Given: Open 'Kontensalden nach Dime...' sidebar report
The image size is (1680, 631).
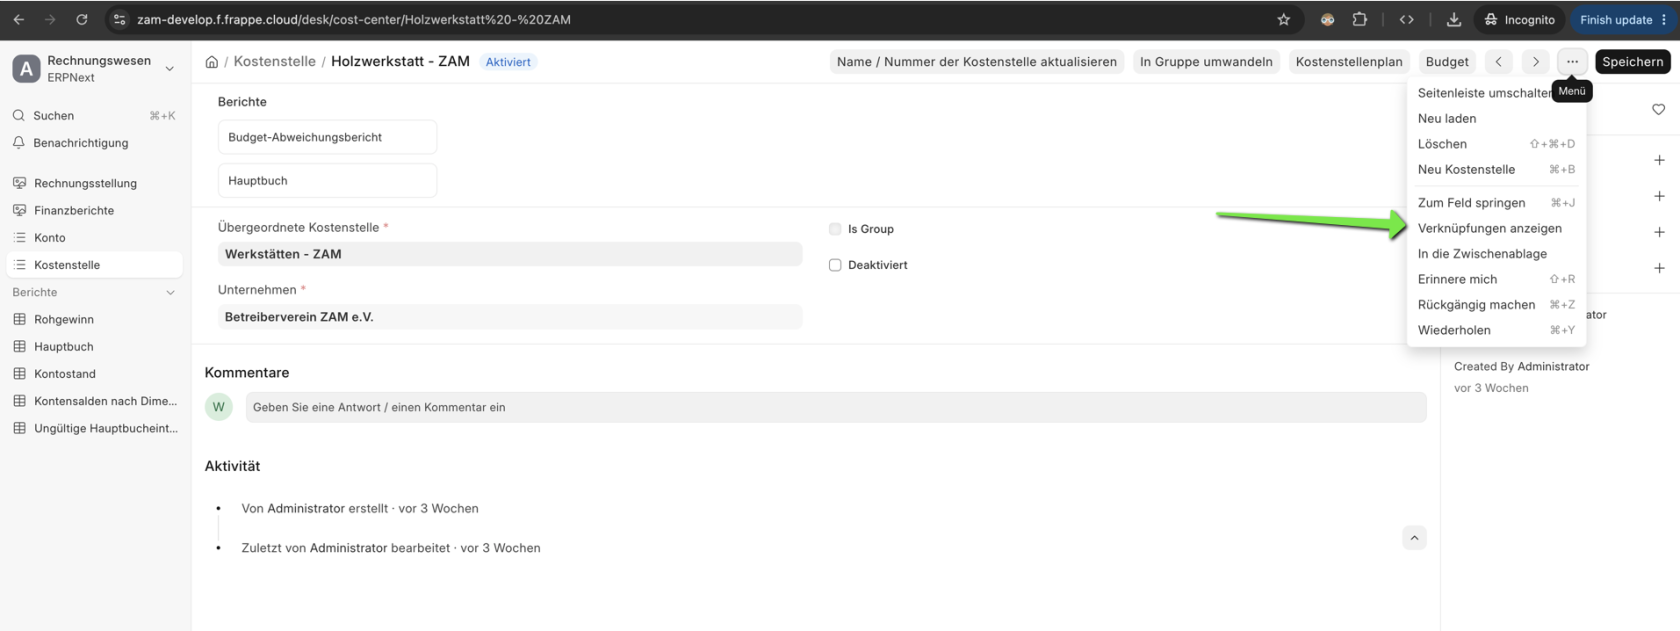Looking at the screenshot, I should 94,401.
